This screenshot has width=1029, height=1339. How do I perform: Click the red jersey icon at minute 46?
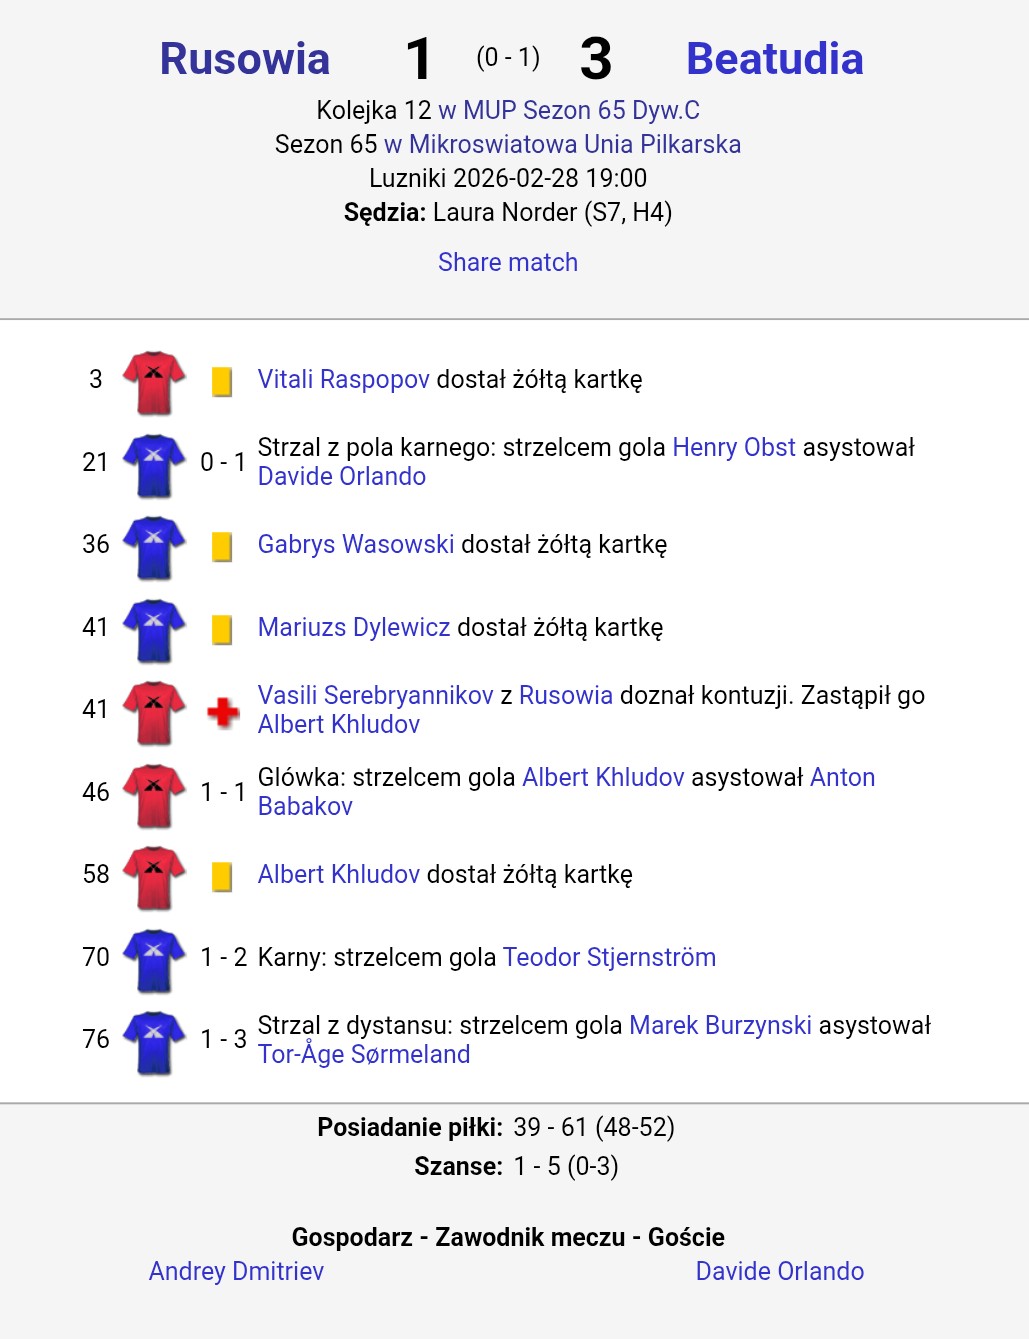point(154,795)
